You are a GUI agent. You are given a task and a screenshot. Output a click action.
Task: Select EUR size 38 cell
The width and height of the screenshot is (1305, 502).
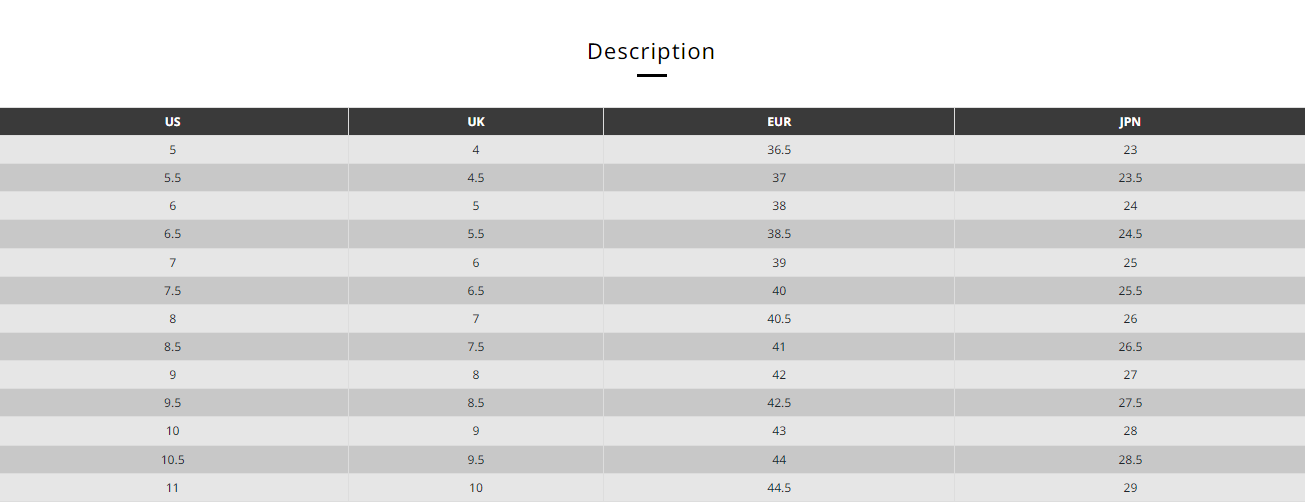pyautogui.click(x=779, y=206)
